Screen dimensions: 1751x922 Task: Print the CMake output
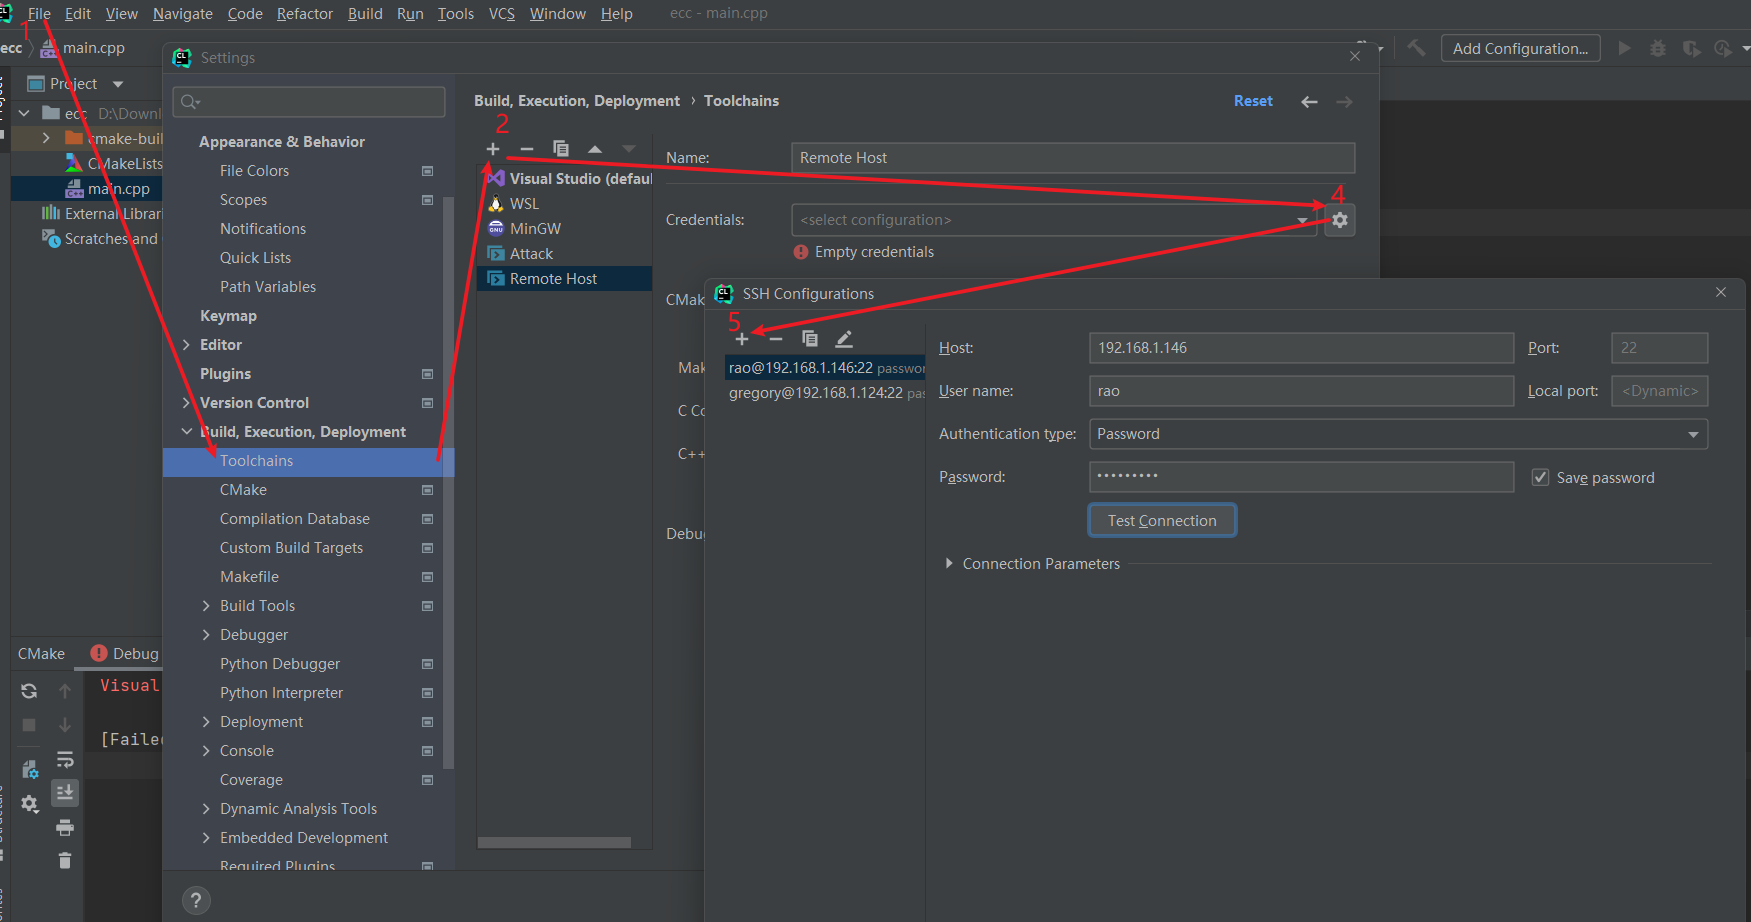click(65, 827)
